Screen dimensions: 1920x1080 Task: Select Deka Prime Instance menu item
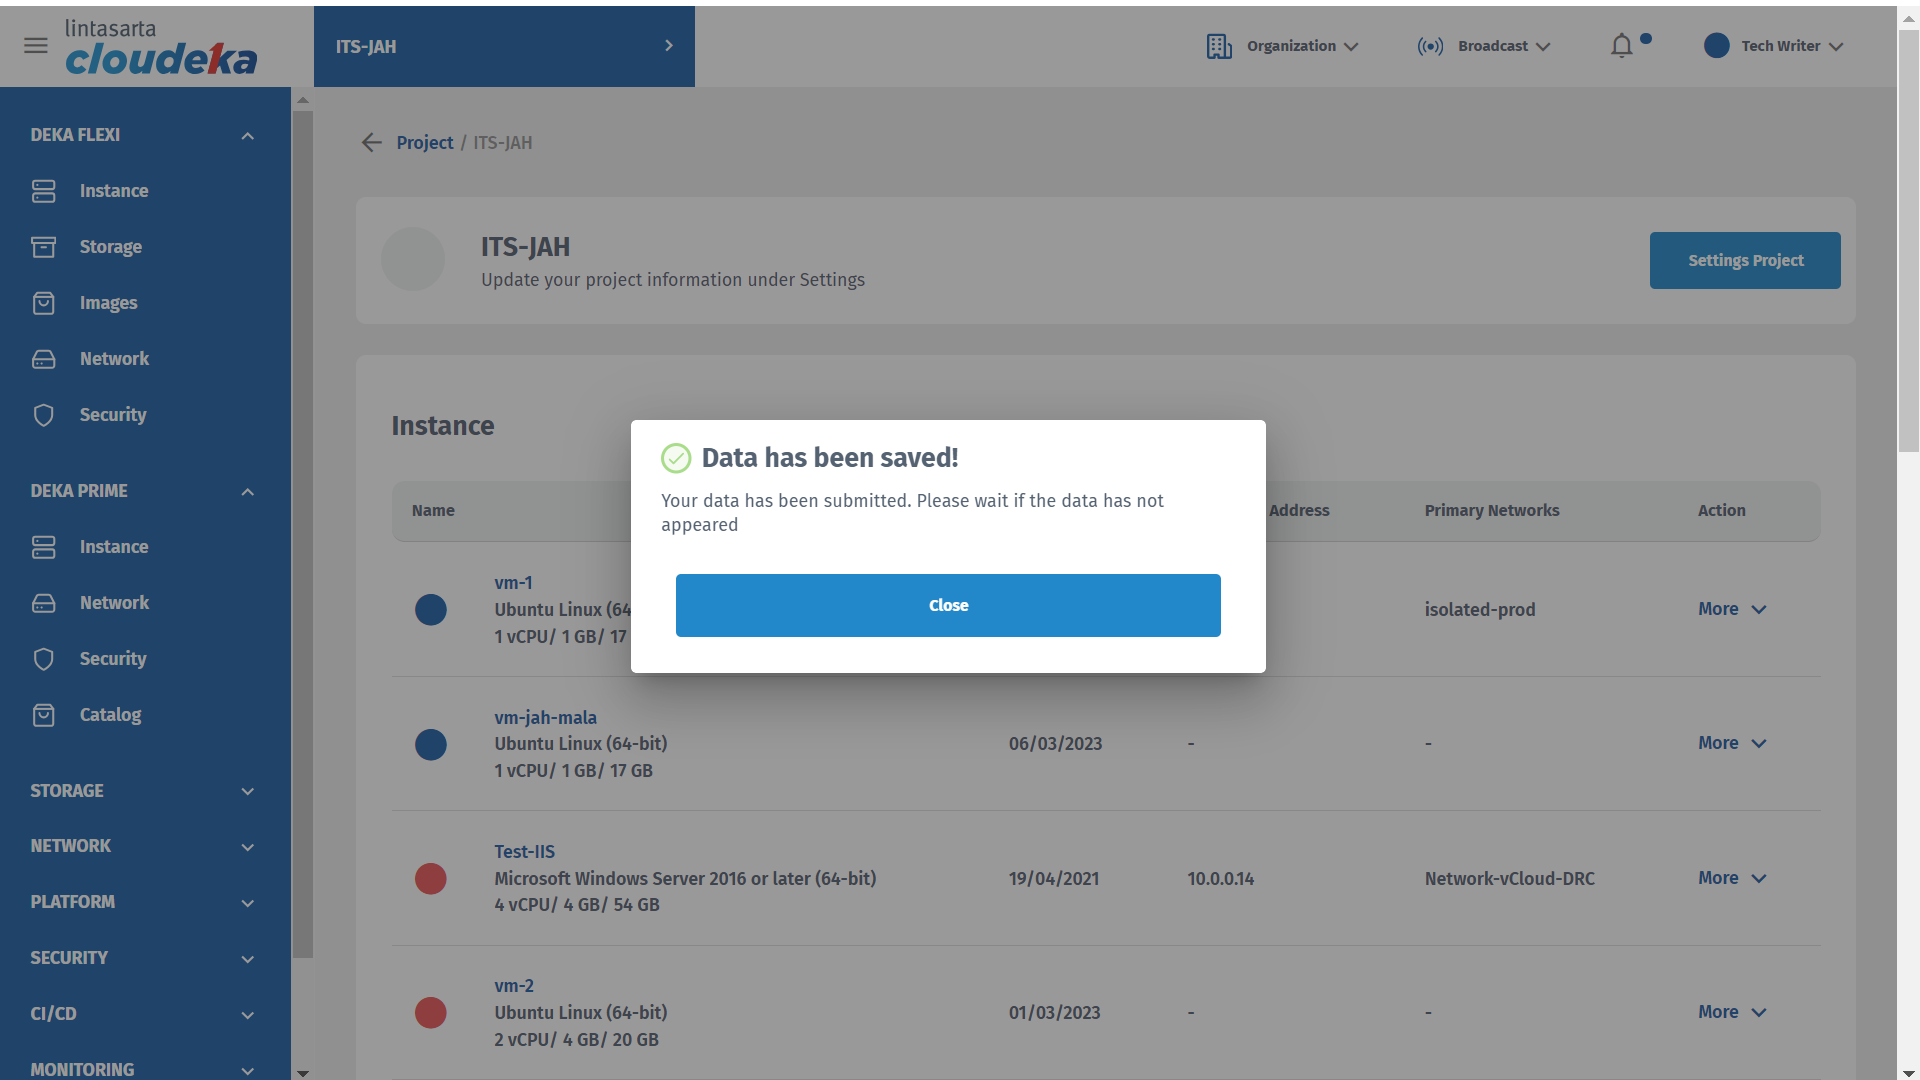[x=114, y=547]
